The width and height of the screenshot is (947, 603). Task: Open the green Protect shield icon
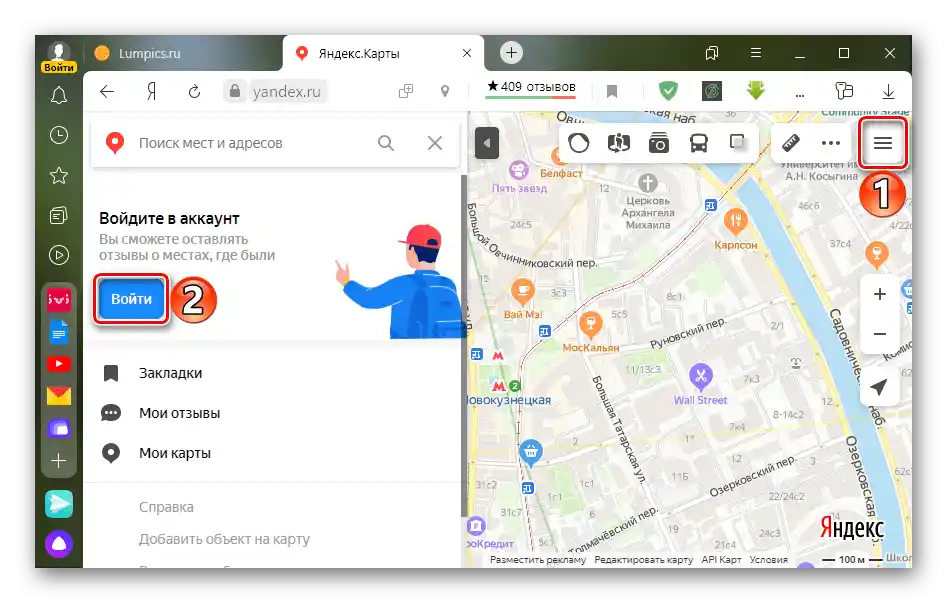coord(668,91)
